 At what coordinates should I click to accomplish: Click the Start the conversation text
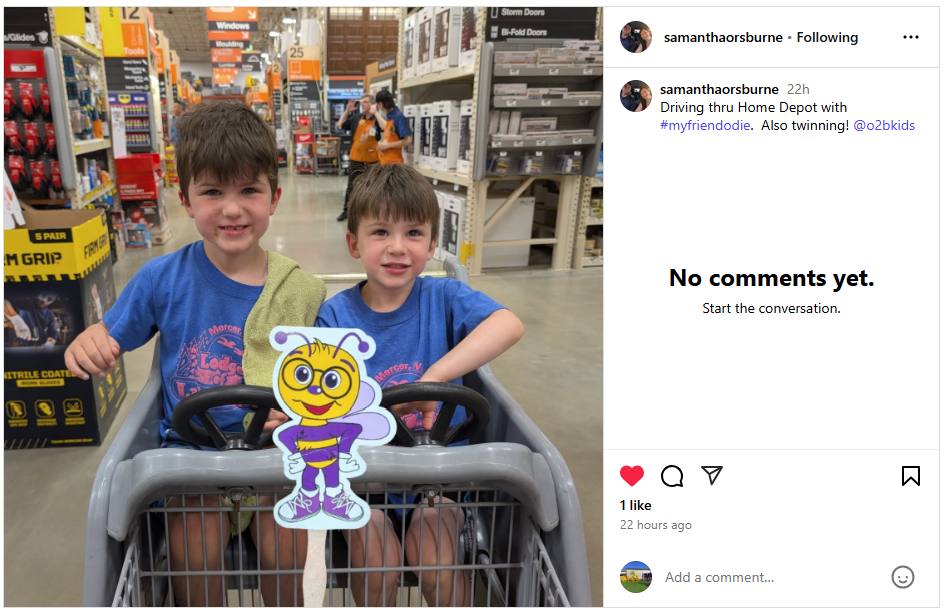click(771, 308)
